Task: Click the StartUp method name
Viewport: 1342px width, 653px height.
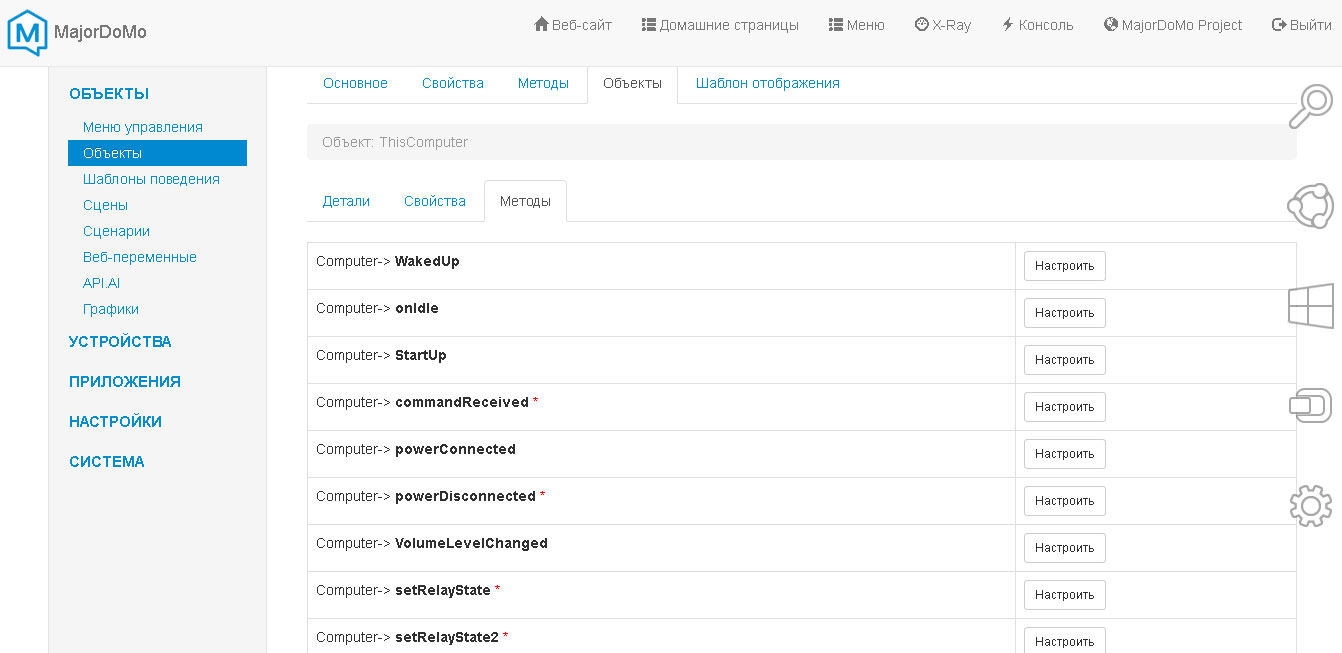Action: 421,355
